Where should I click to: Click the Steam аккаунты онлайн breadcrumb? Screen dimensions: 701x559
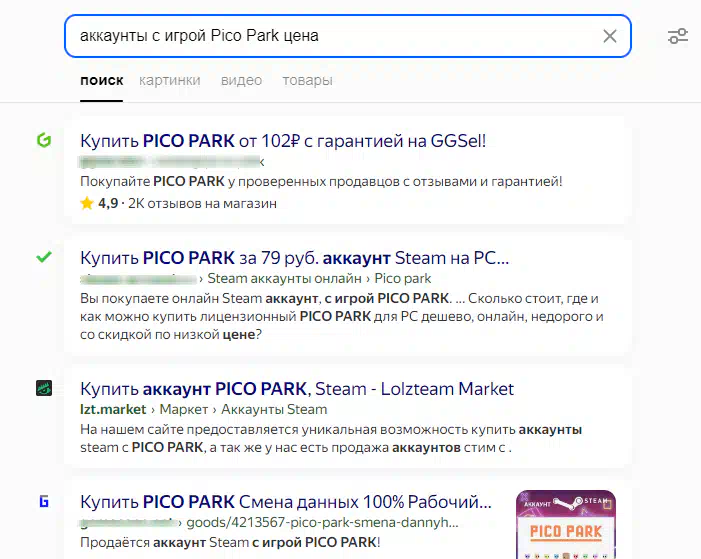(x=284, y=279)
